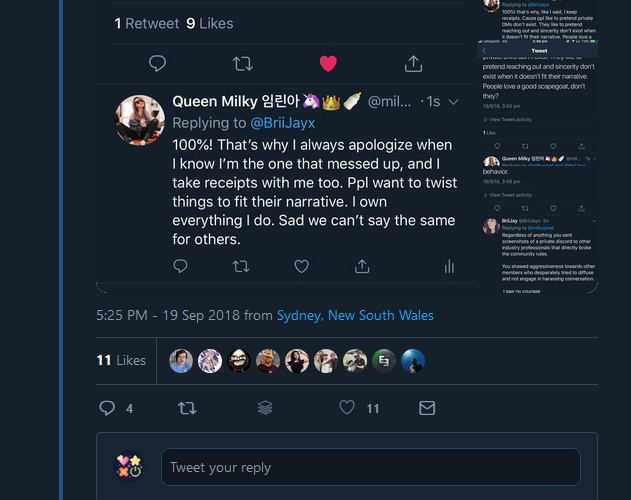The width and height of the screenshot is (631, 500).
Task: Click the stacked layers icon in bottom row
Action: [265, 408]
